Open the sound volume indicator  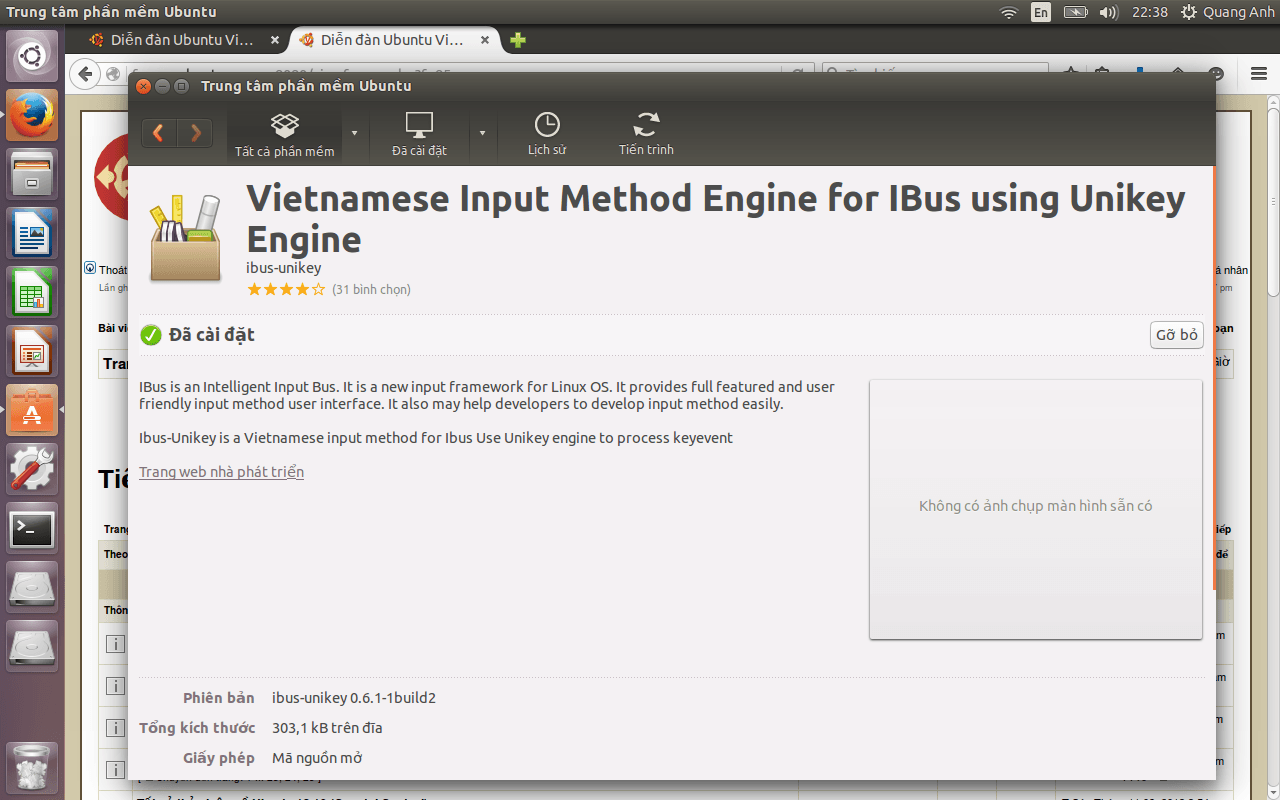pos(1108,12)
